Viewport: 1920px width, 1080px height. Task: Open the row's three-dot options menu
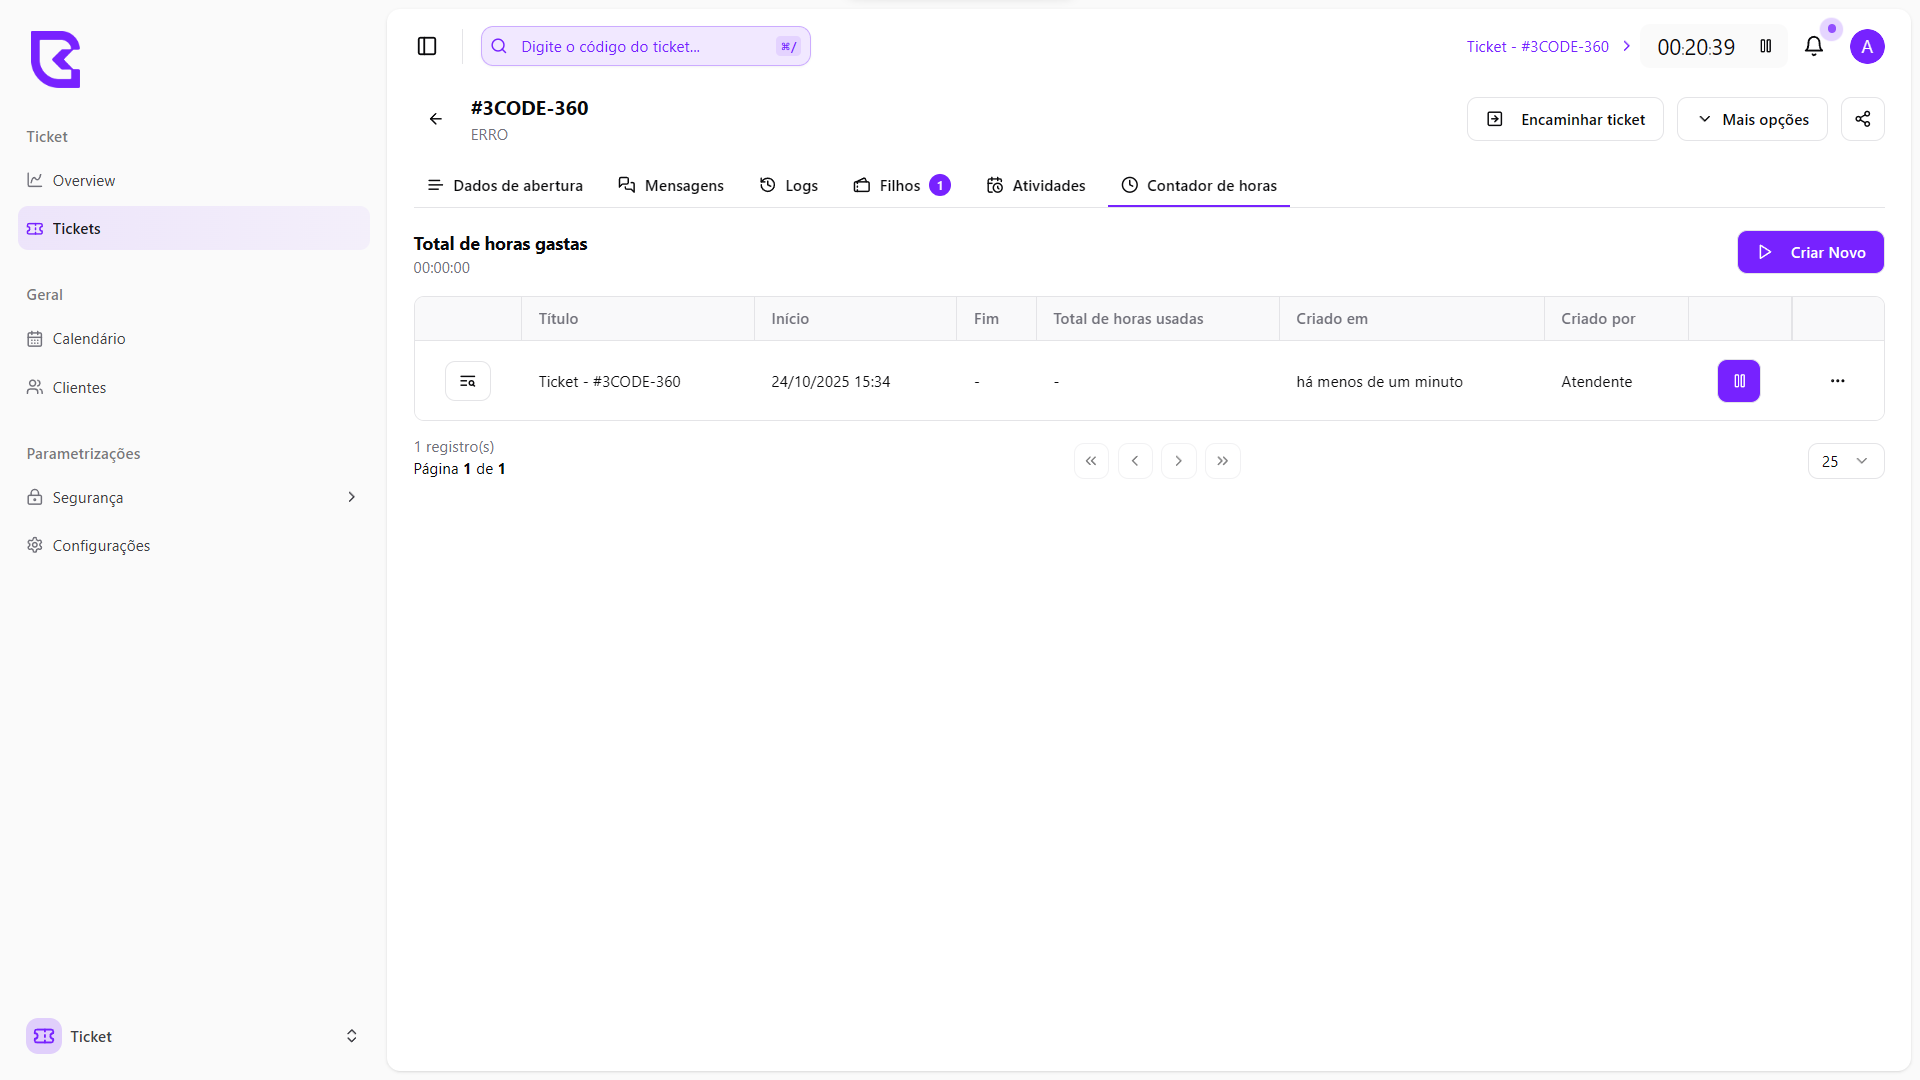click(x=1837, y=381)
